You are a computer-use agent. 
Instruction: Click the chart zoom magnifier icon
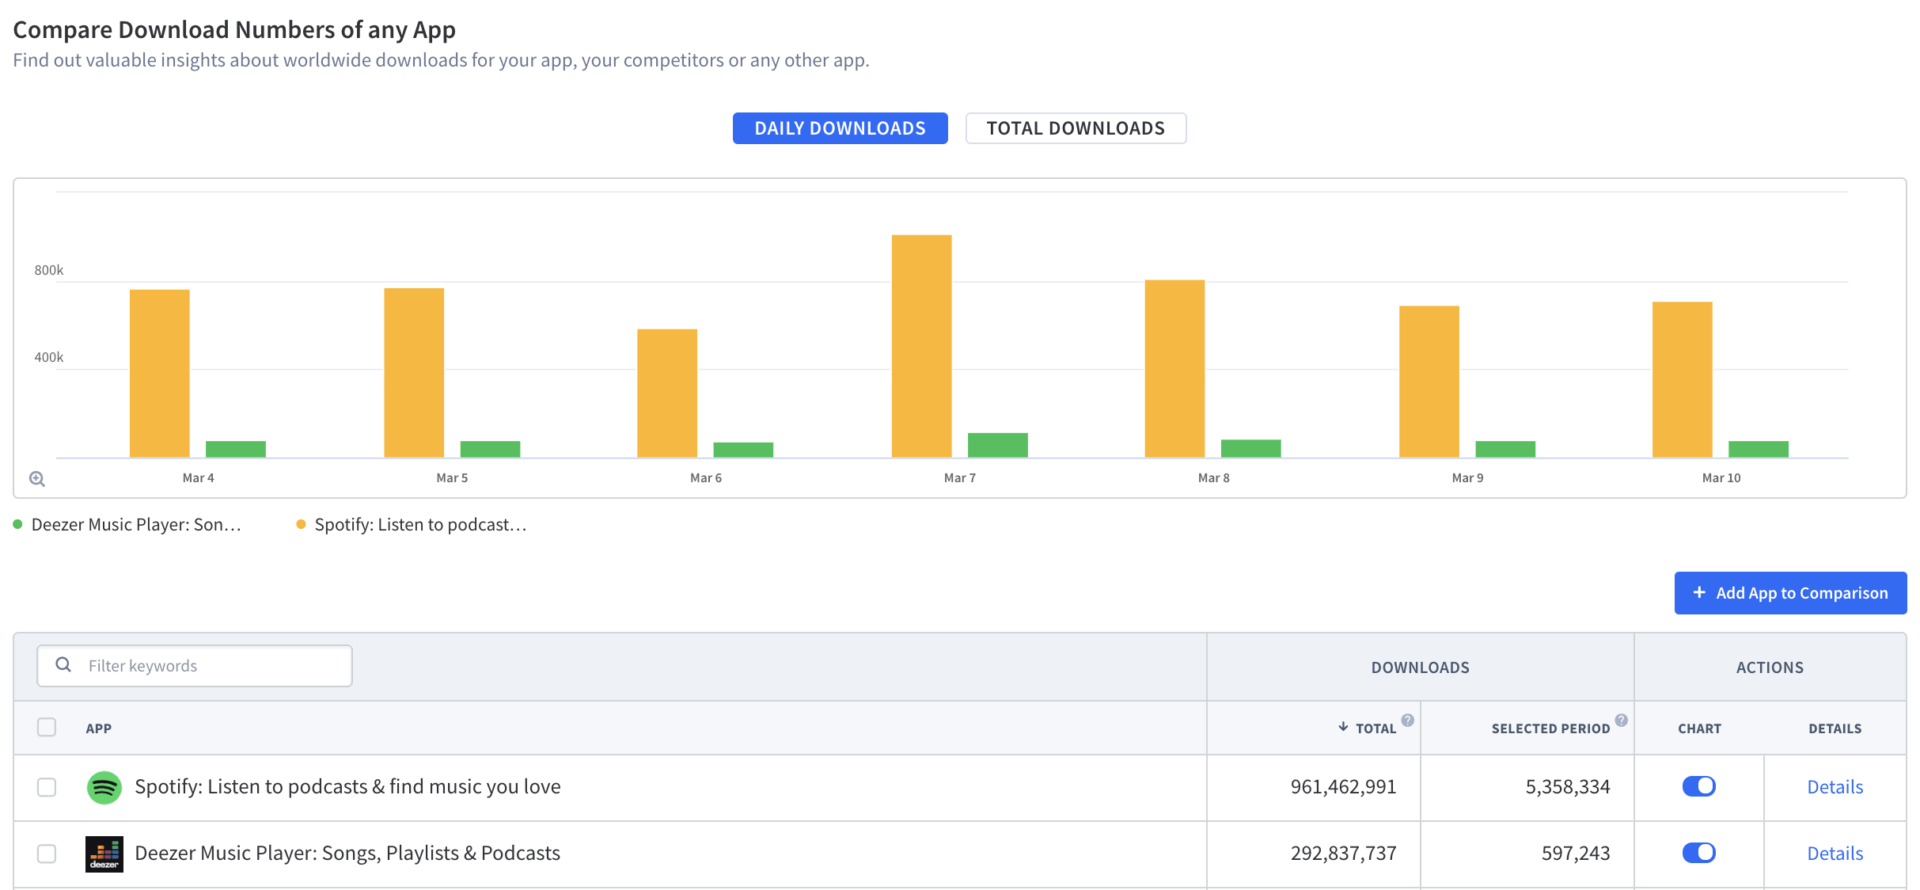pos(37,479)
